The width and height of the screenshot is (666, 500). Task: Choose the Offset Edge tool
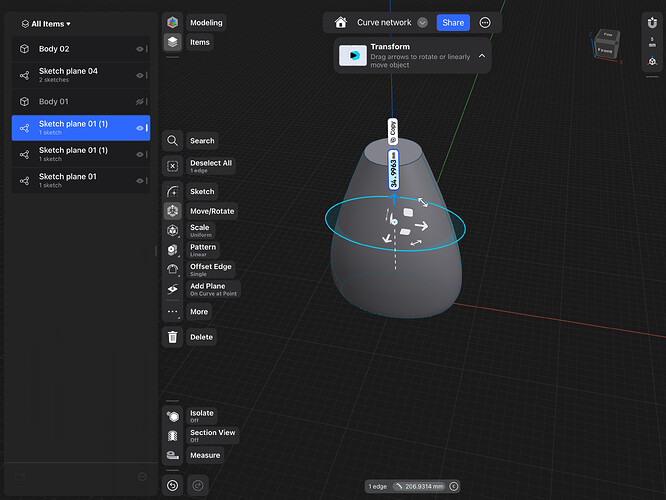click(173, 269)
